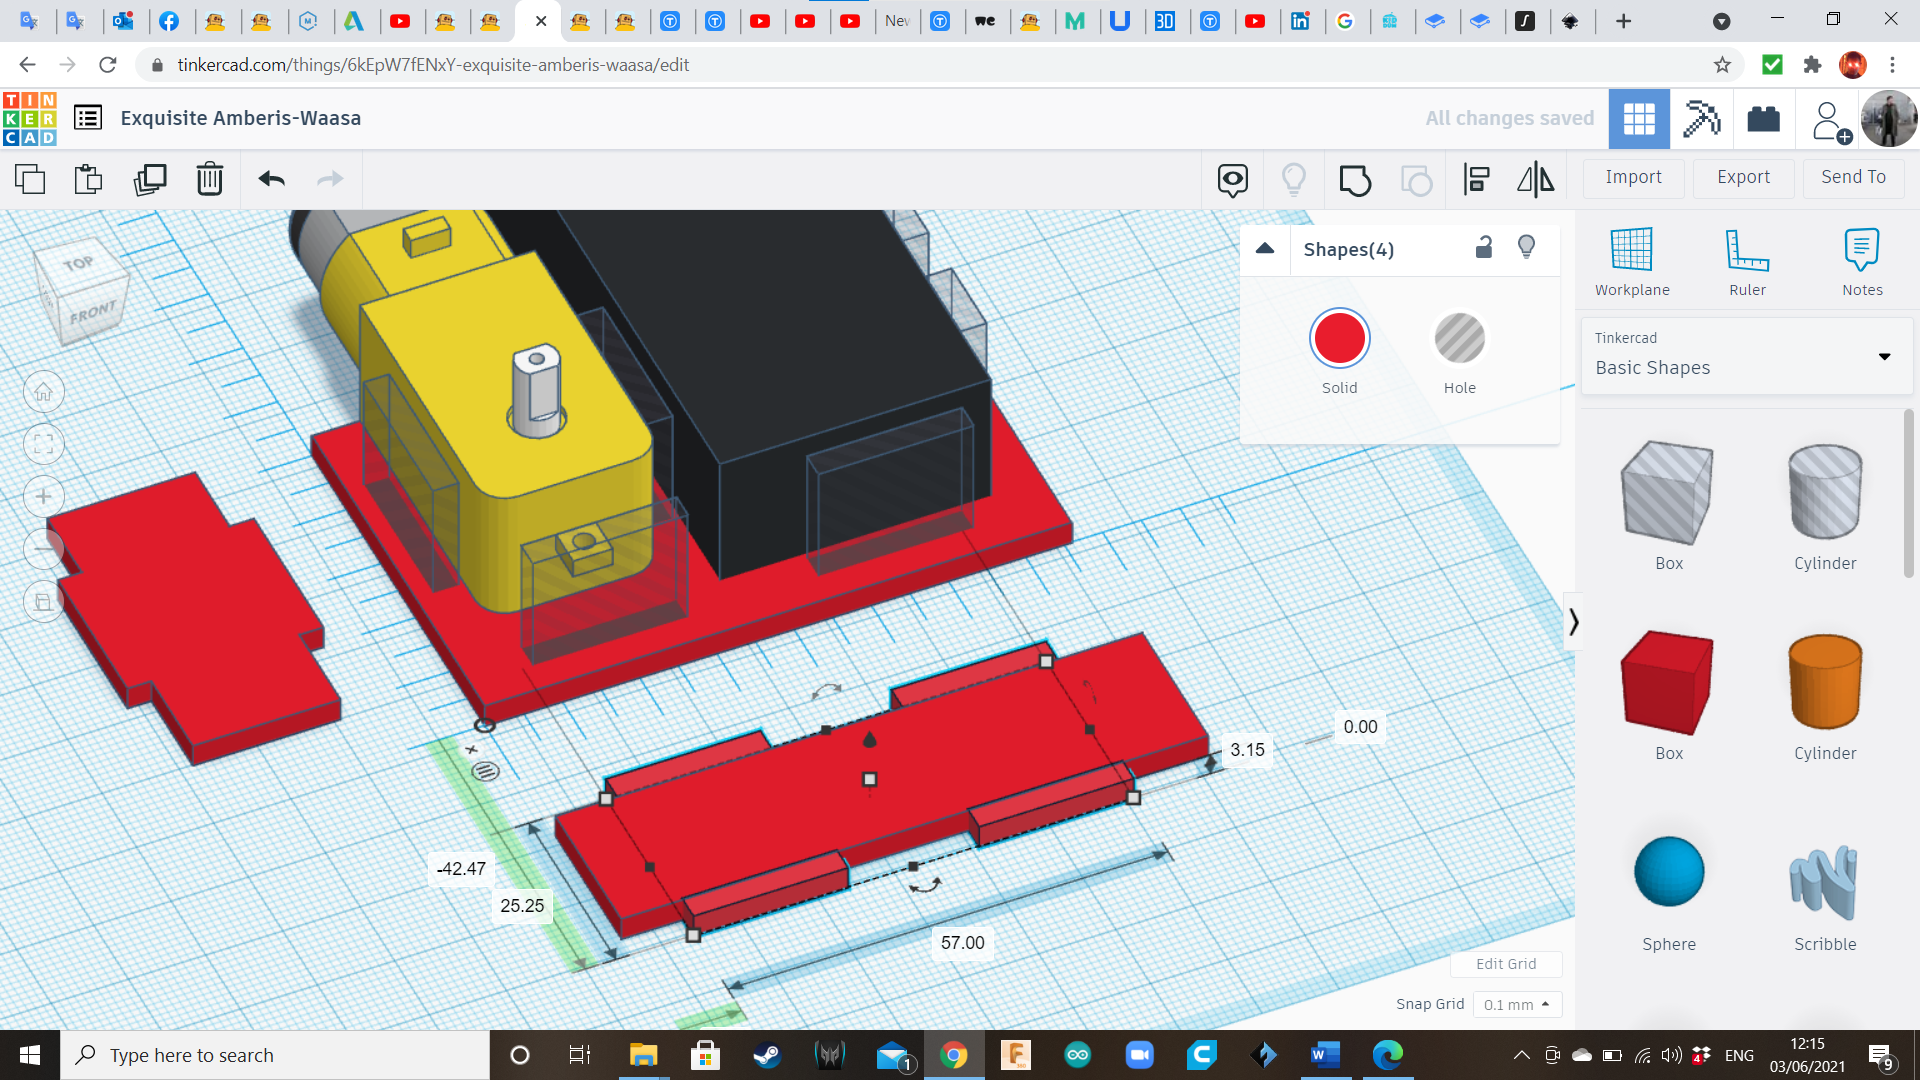Image resolution: width=1920 pixels, height=1080 pixels.
Task: Open the Snap Grid value dropdown
Action: [x=1517, y=1004]
